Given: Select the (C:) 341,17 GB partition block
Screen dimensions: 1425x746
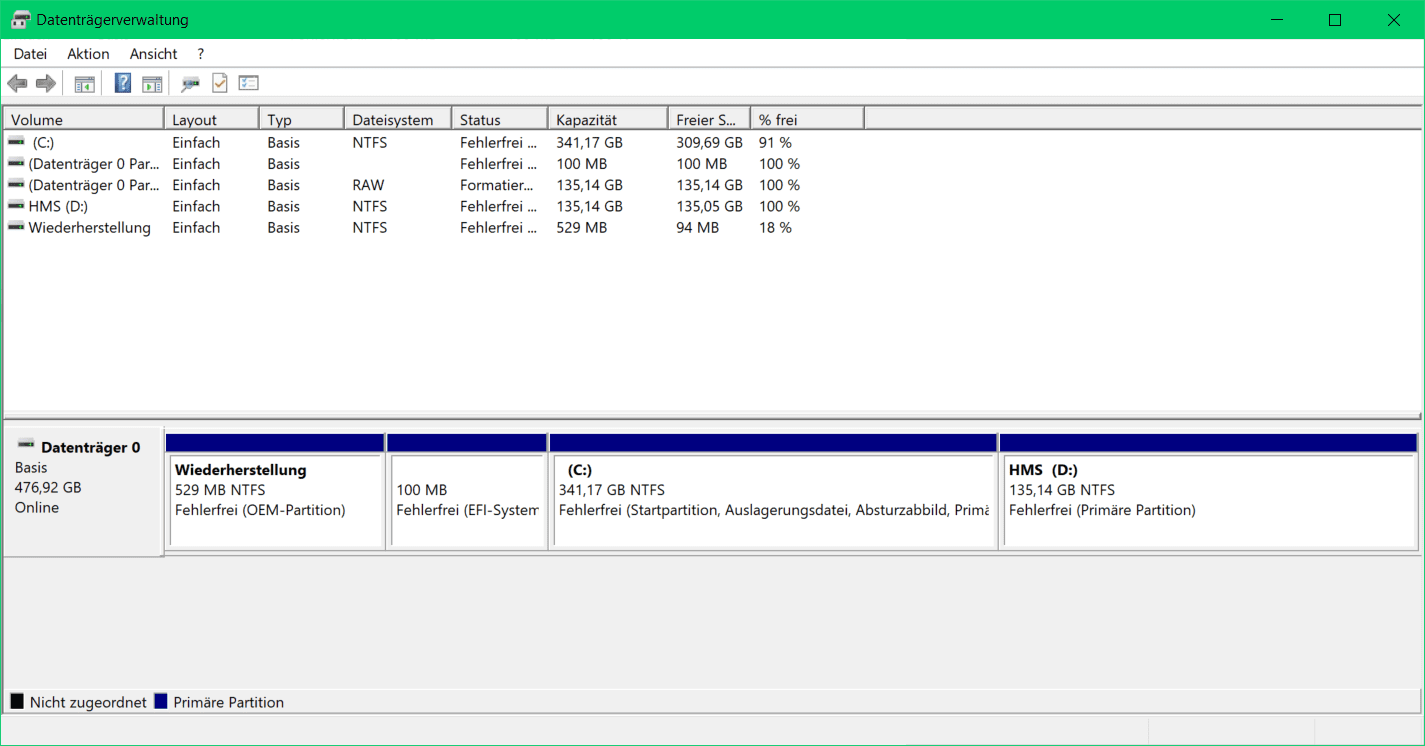Looking at the screenshot, I should tap(773, 491).
